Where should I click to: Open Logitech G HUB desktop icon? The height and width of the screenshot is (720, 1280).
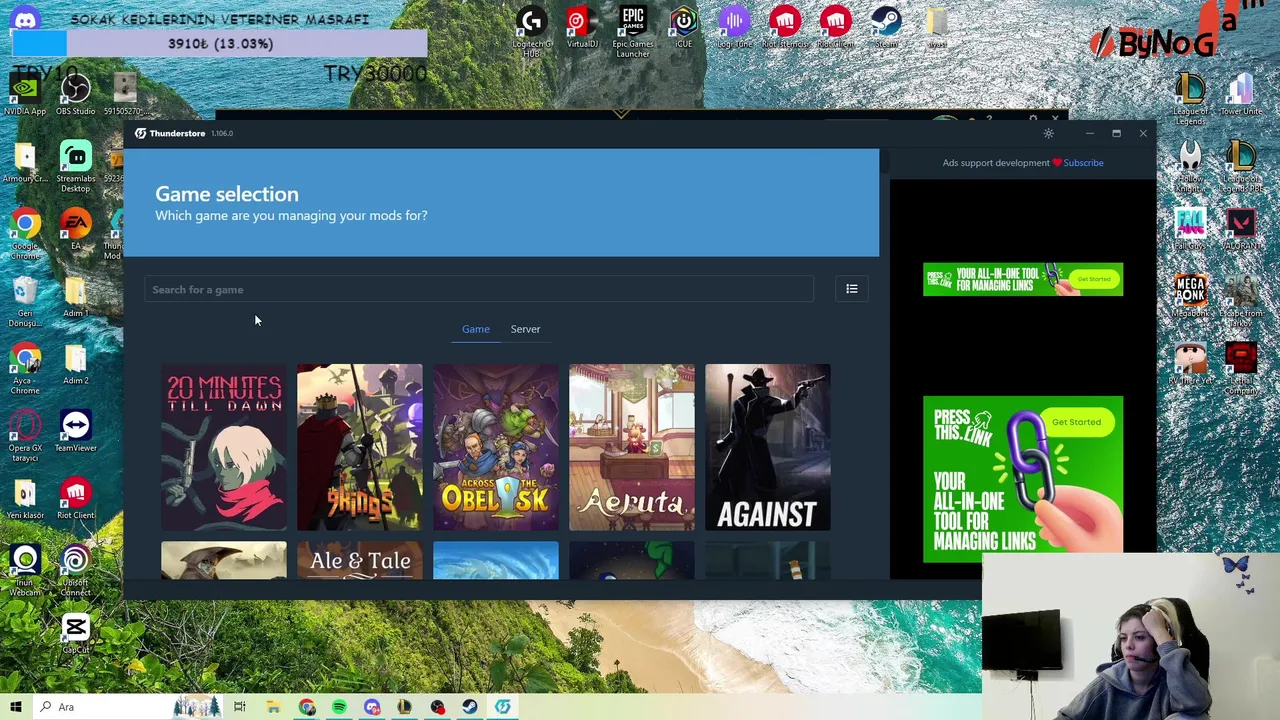pos(532,30)
